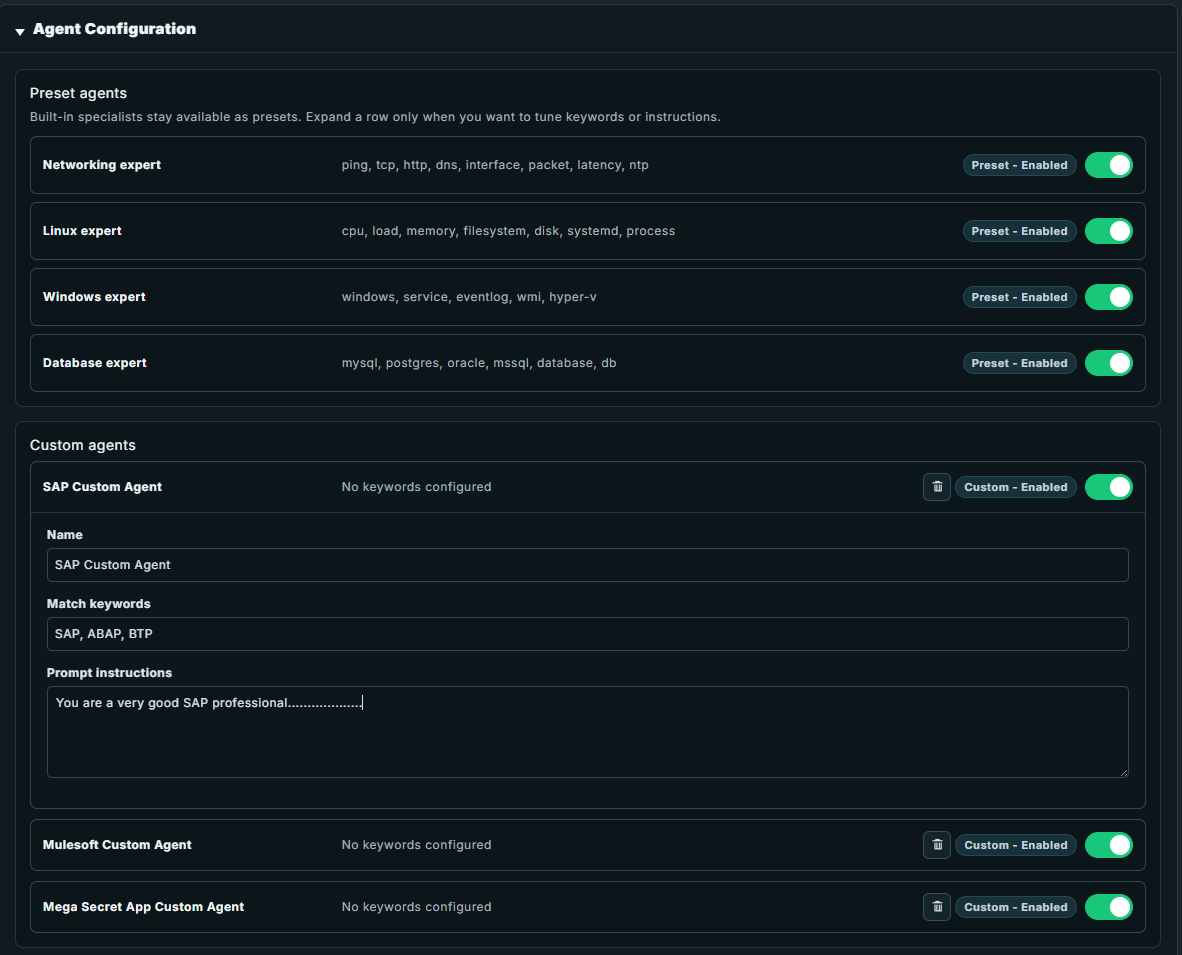The image size is (1182, 955).
Task: Focus the Match keywords field
Action: (x=587, y=634)
